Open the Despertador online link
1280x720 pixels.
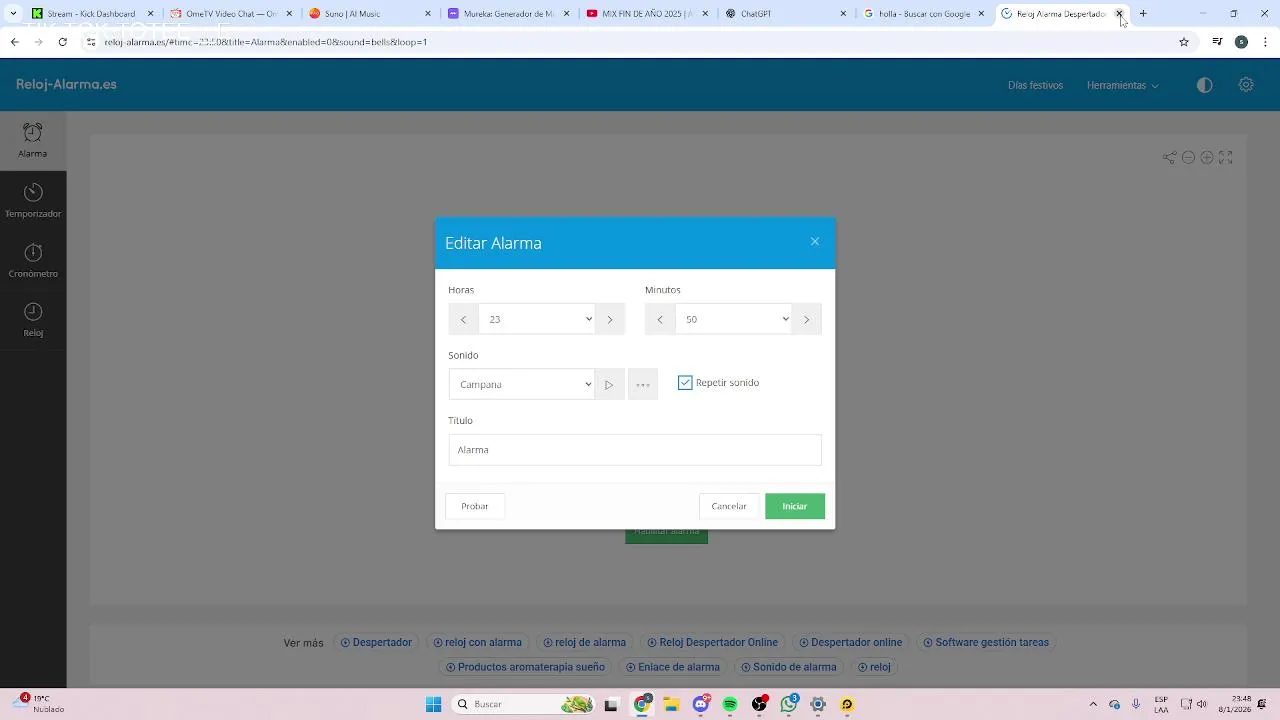pos(850,643)
